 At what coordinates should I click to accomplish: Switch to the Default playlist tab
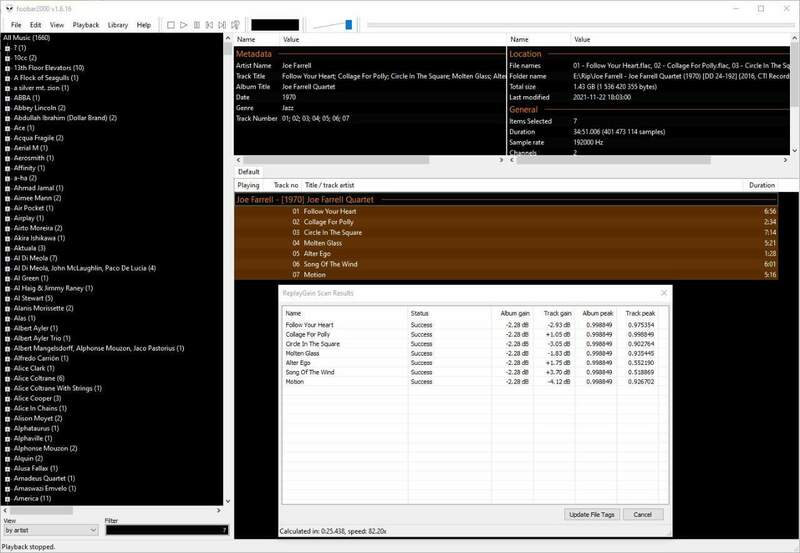tap(248, 171)
